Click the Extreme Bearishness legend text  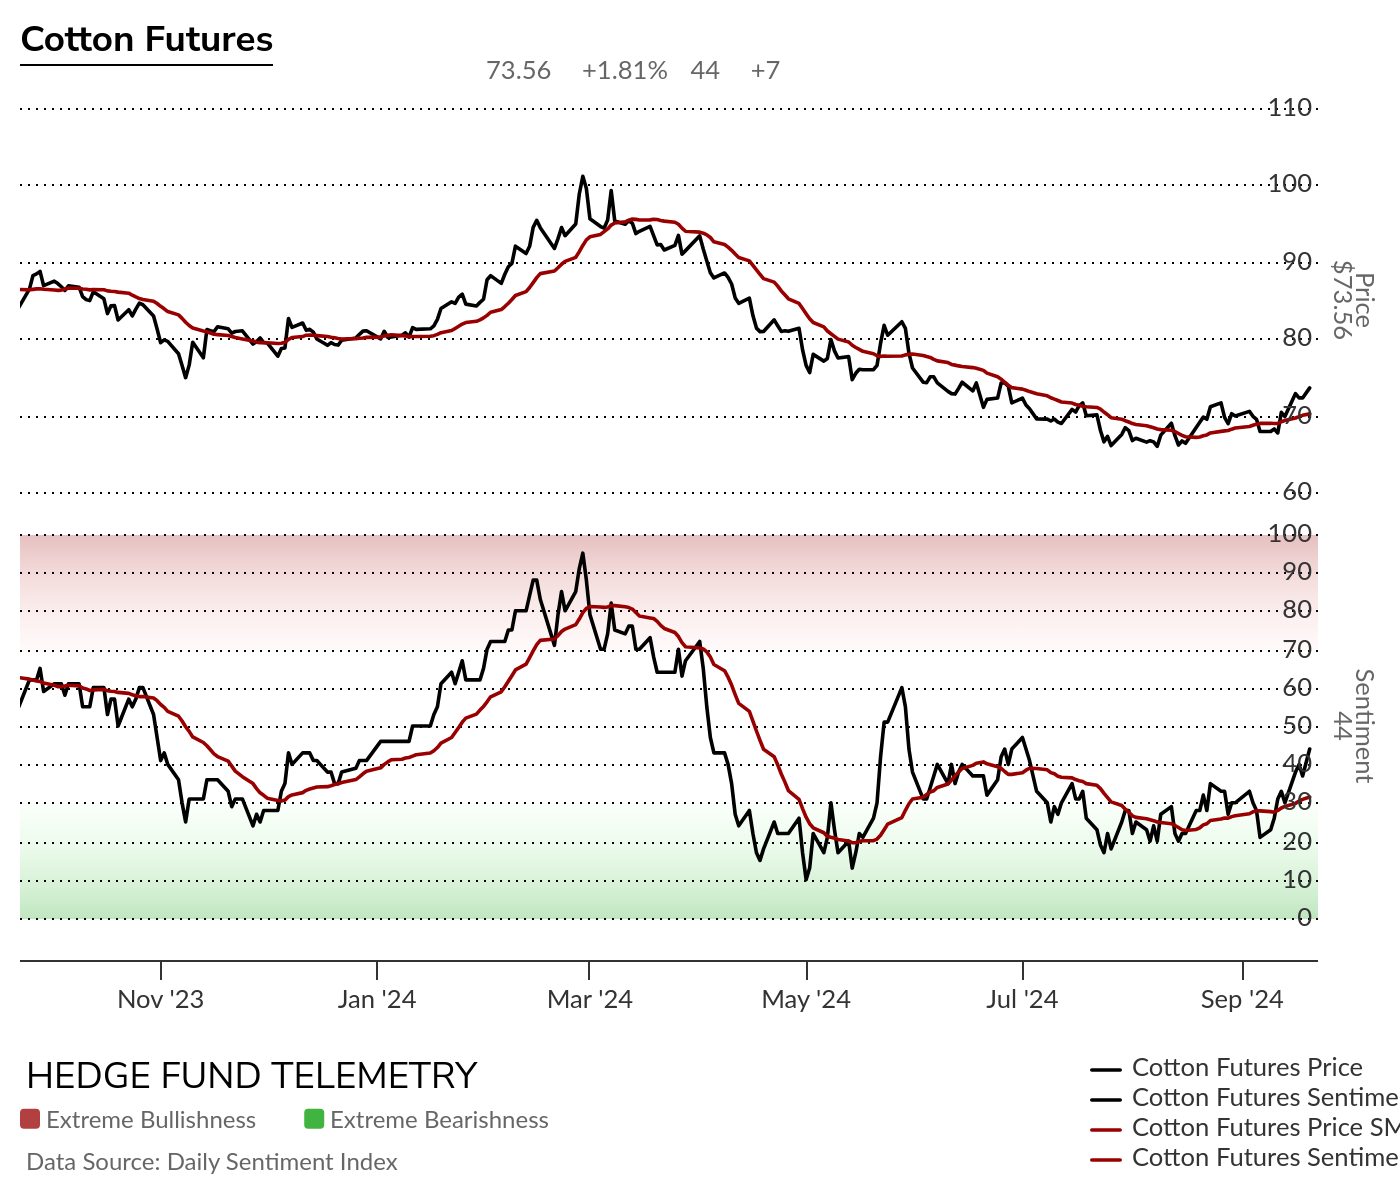point(439,1120)
